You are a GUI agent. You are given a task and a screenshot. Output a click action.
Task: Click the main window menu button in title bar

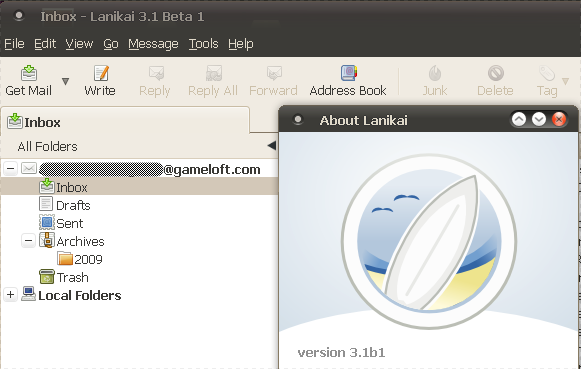coord(19,16)
